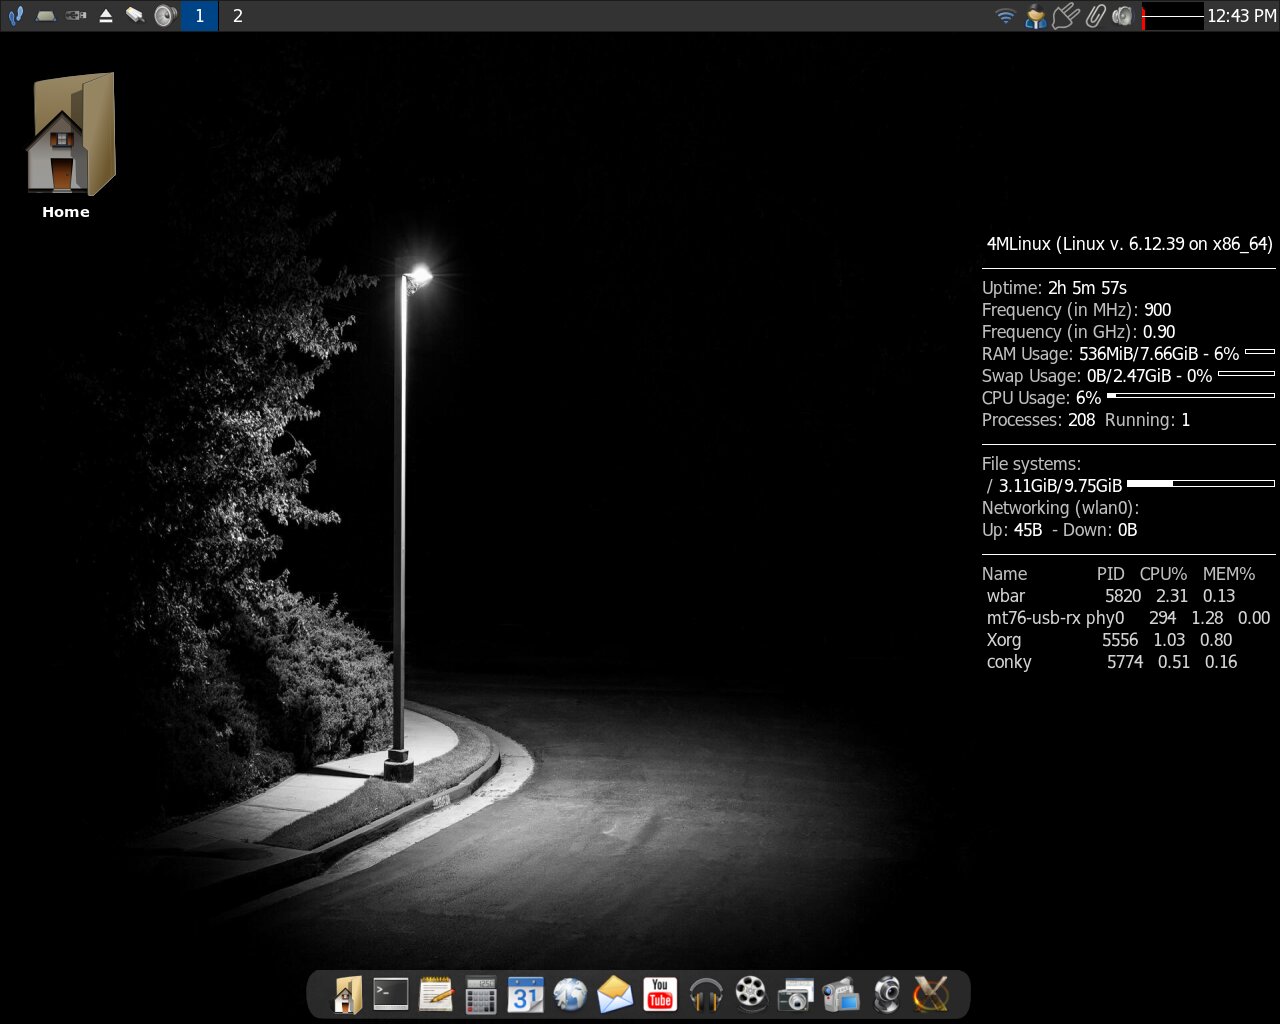
Task: Click the YouTube icon in the dock
Action: point(660,994)
